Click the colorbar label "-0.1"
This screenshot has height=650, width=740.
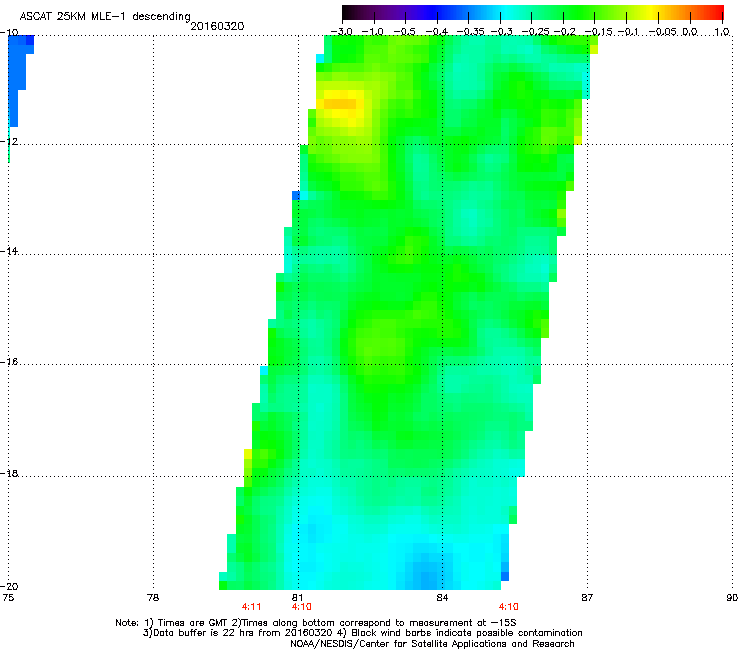click(629, 32)
